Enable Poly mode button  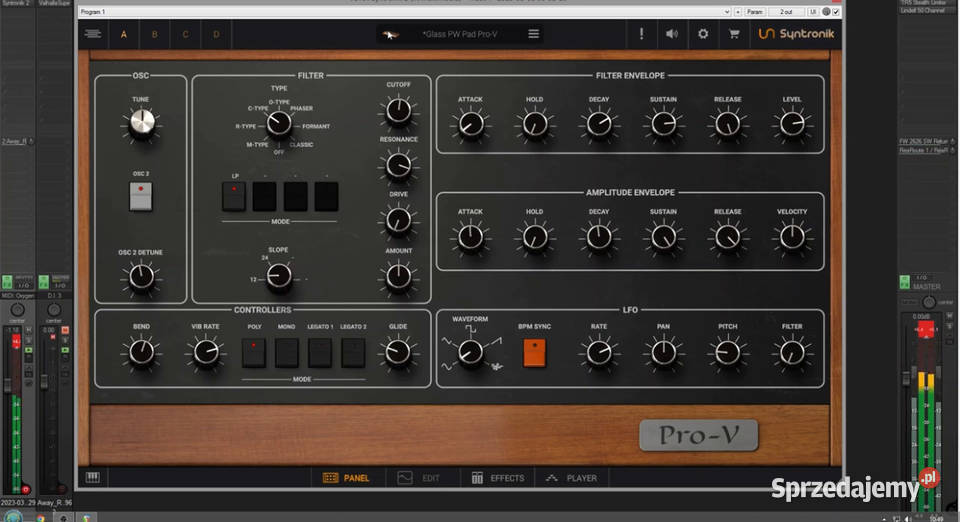point(254,353)
